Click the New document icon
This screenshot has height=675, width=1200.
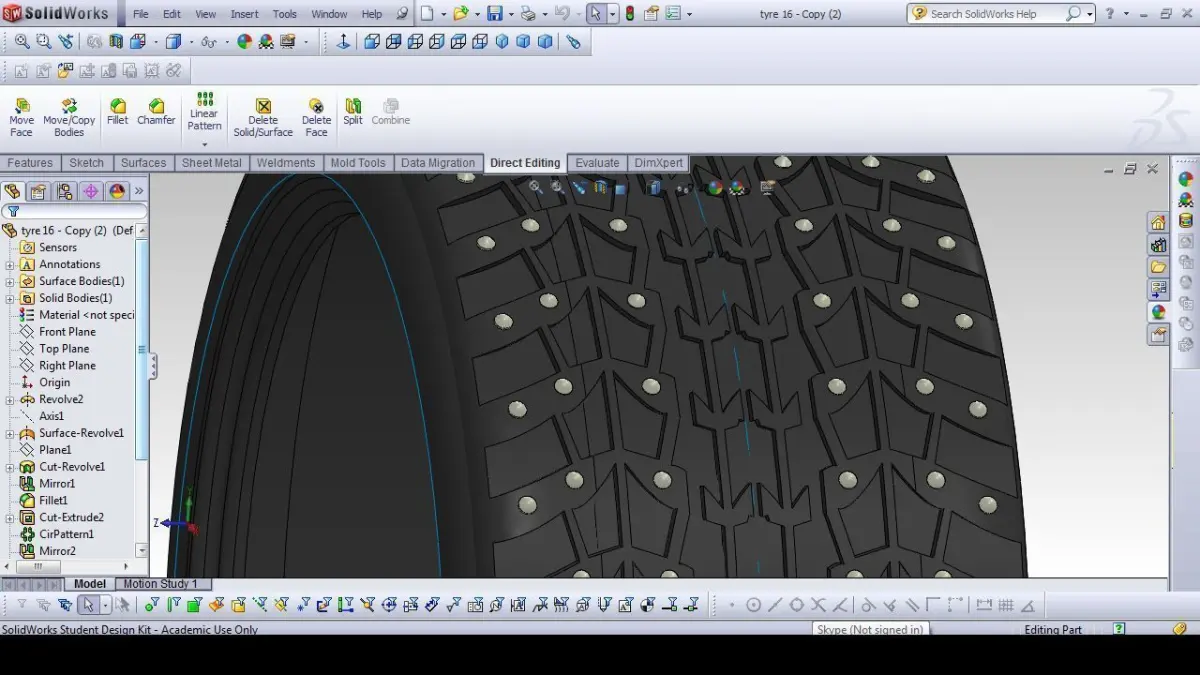click(427, 14)
